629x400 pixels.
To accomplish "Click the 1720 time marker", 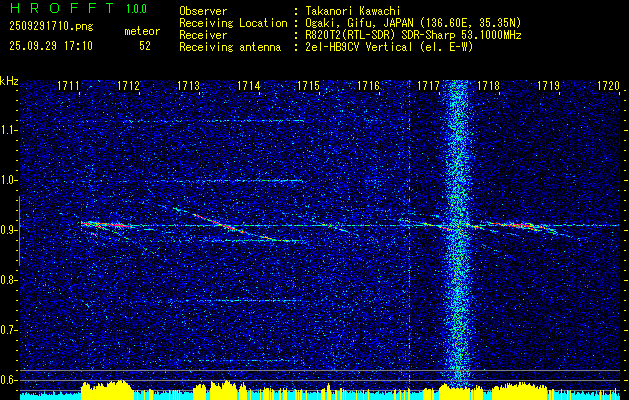I will [x=608, y=86].
